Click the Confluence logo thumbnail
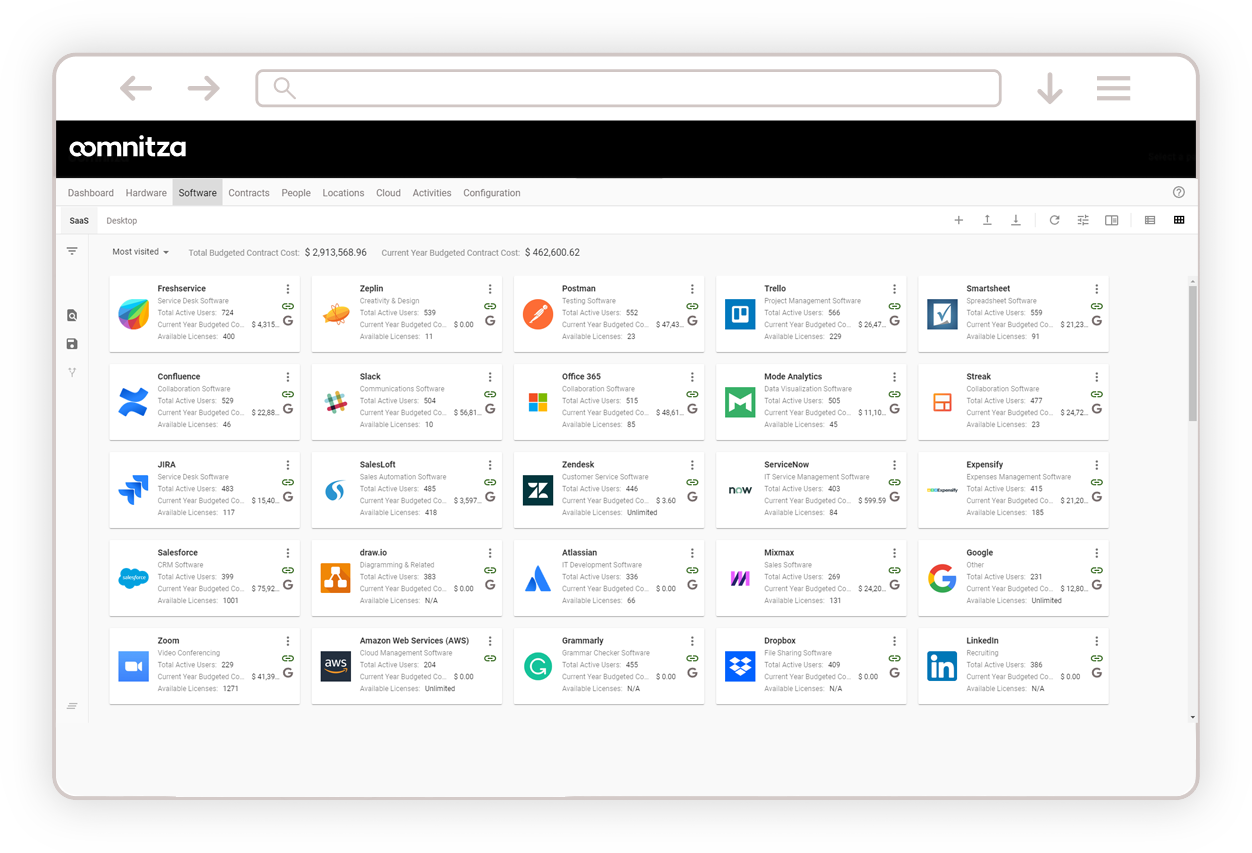This screenshot has width=1252, height=853. point(133,402)
